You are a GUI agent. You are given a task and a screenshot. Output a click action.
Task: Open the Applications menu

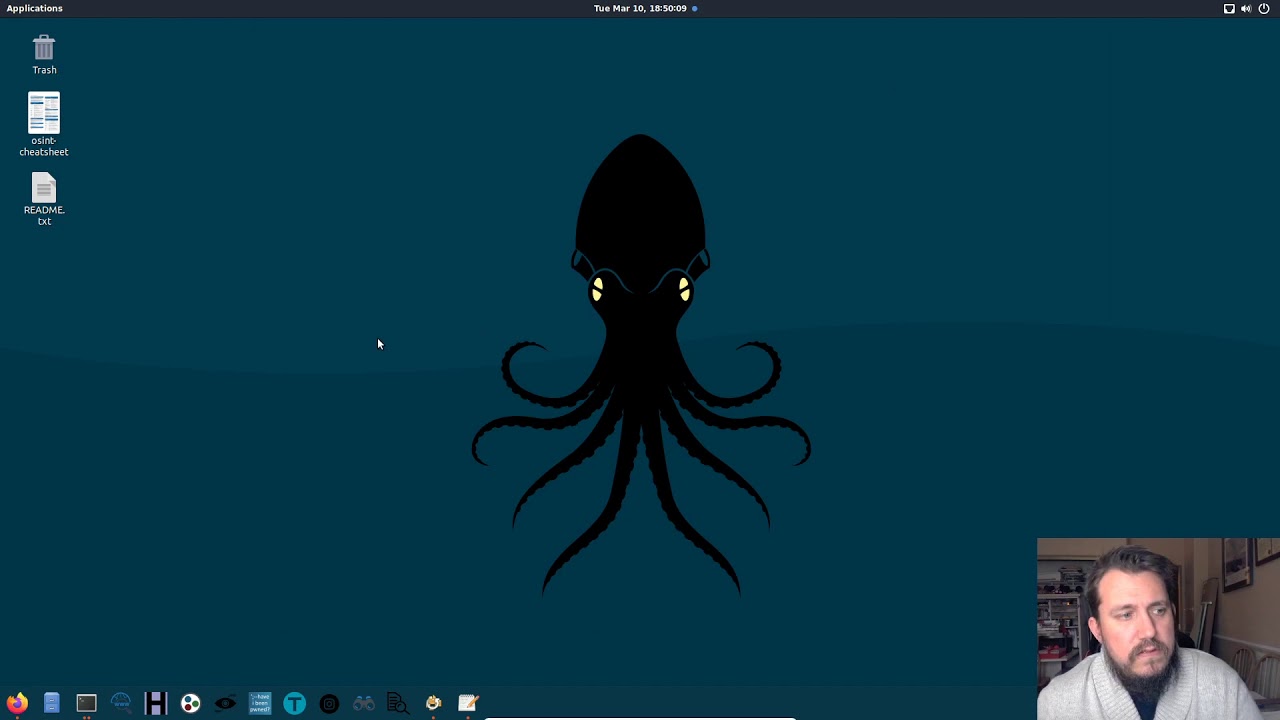click(x=34, y=8)
